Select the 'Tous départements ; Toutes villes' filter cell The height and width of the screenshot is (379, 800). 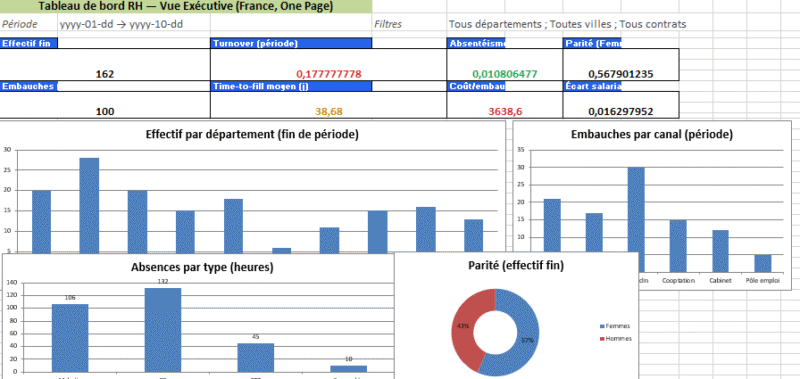[567, 24]
